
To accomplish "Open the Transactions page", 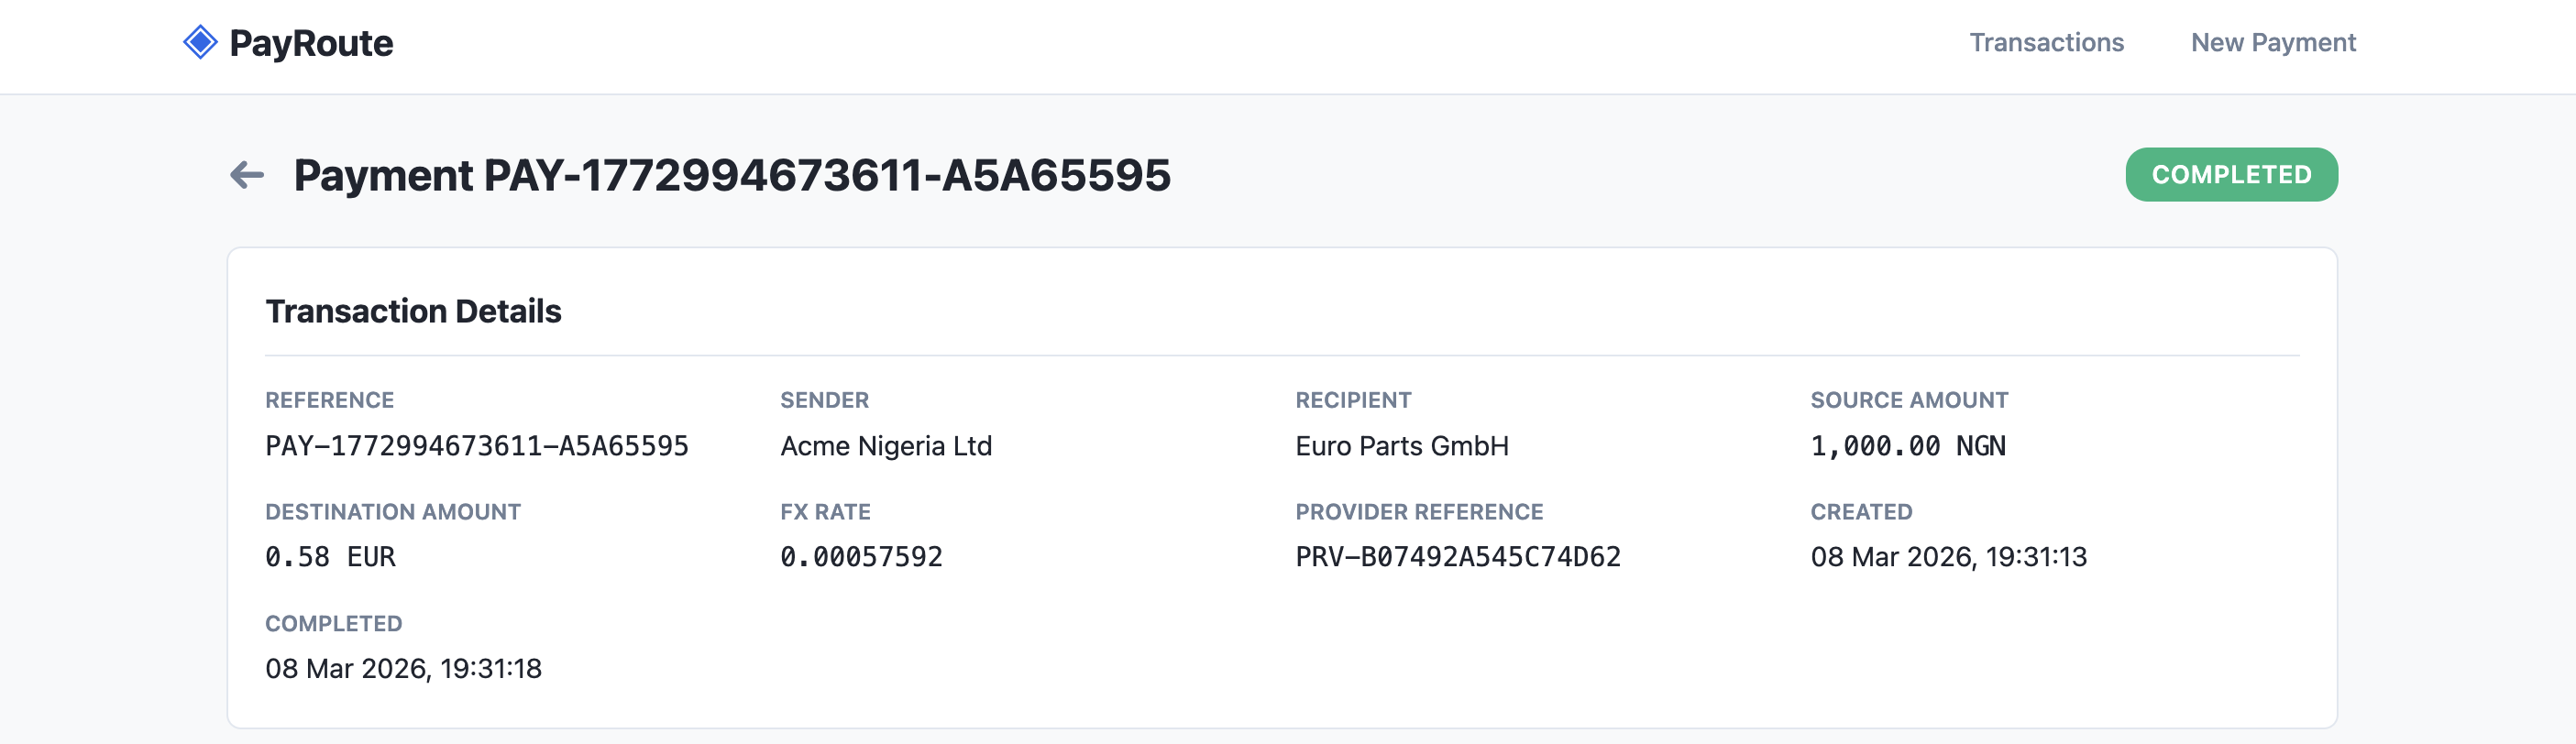I will [x=2046, y=42].
